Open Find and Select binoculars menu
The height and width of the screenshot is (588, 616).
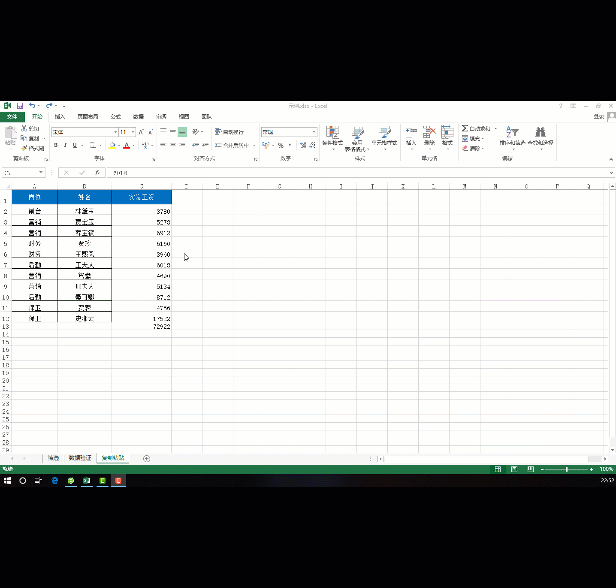tap(541, 137)
